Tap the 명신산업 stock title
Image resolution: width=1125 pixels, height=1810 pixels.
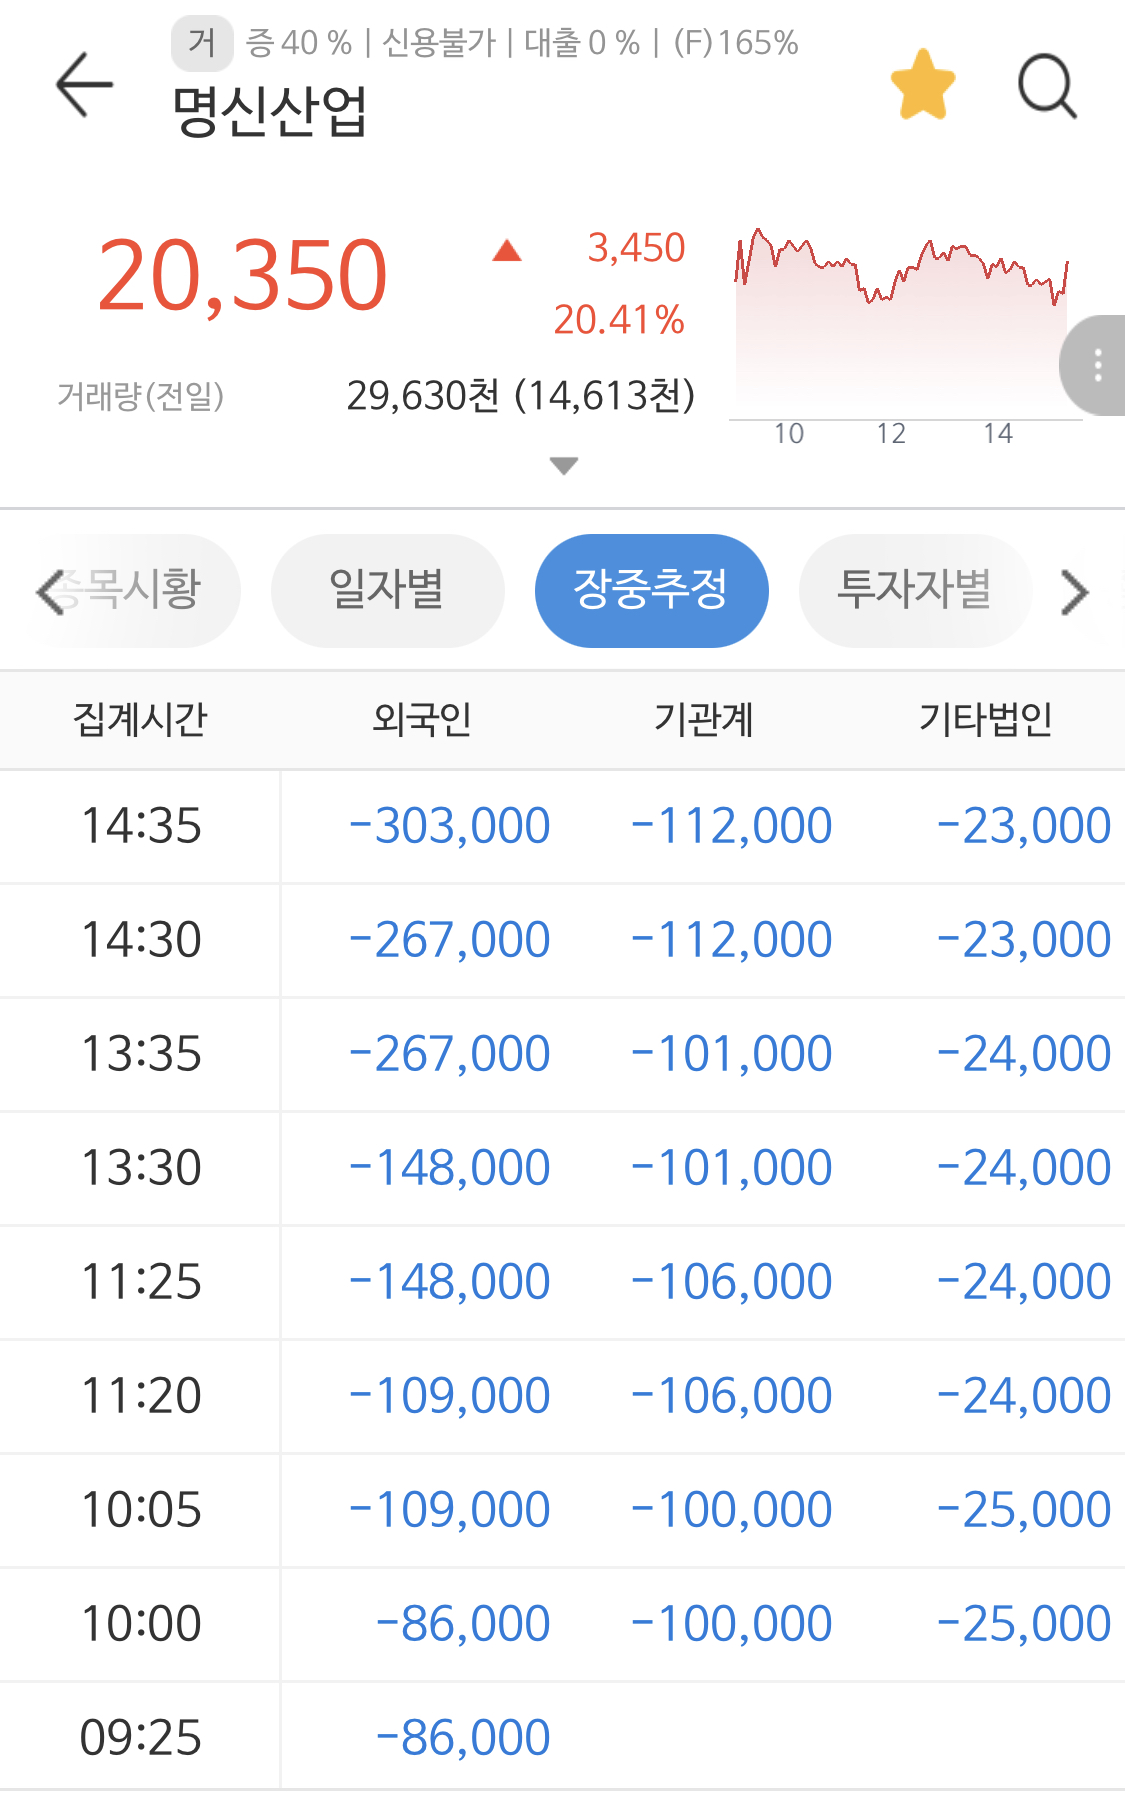[269, 110]
